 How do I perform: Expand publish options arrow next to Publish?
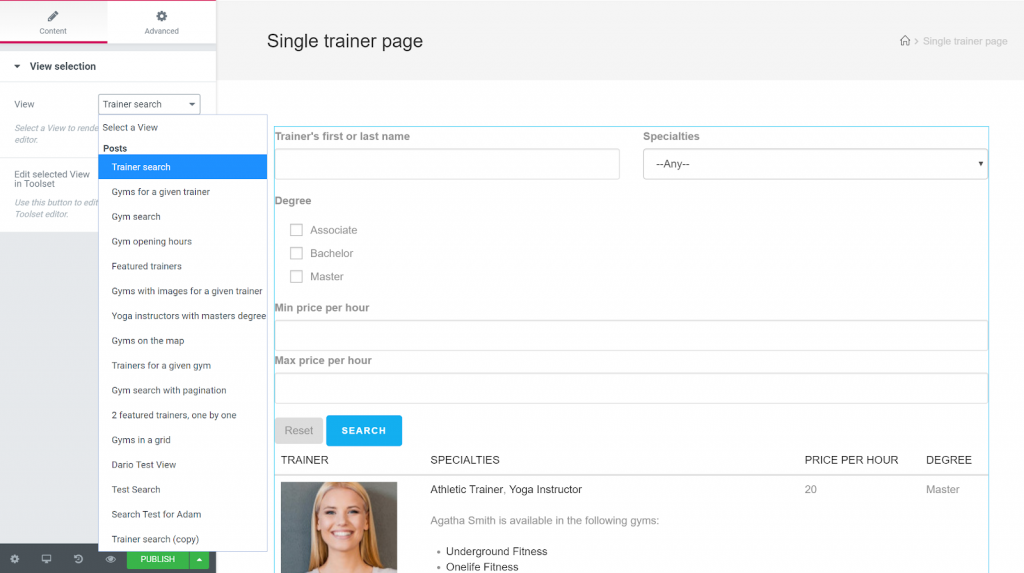tap(199, 559)
